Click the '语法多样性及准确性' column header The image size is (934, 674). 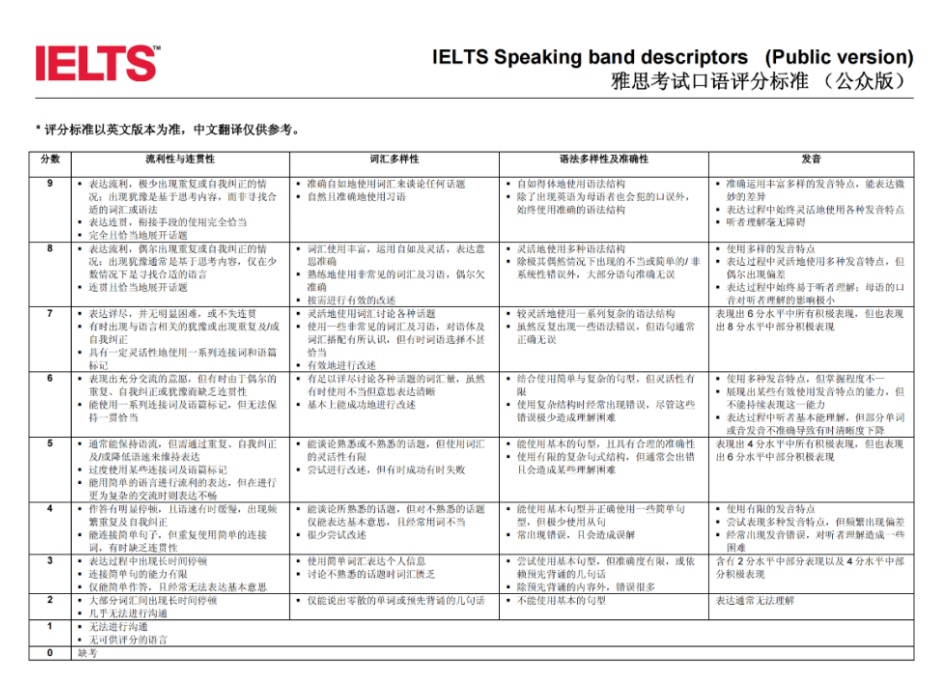click(x=604, y=159)
